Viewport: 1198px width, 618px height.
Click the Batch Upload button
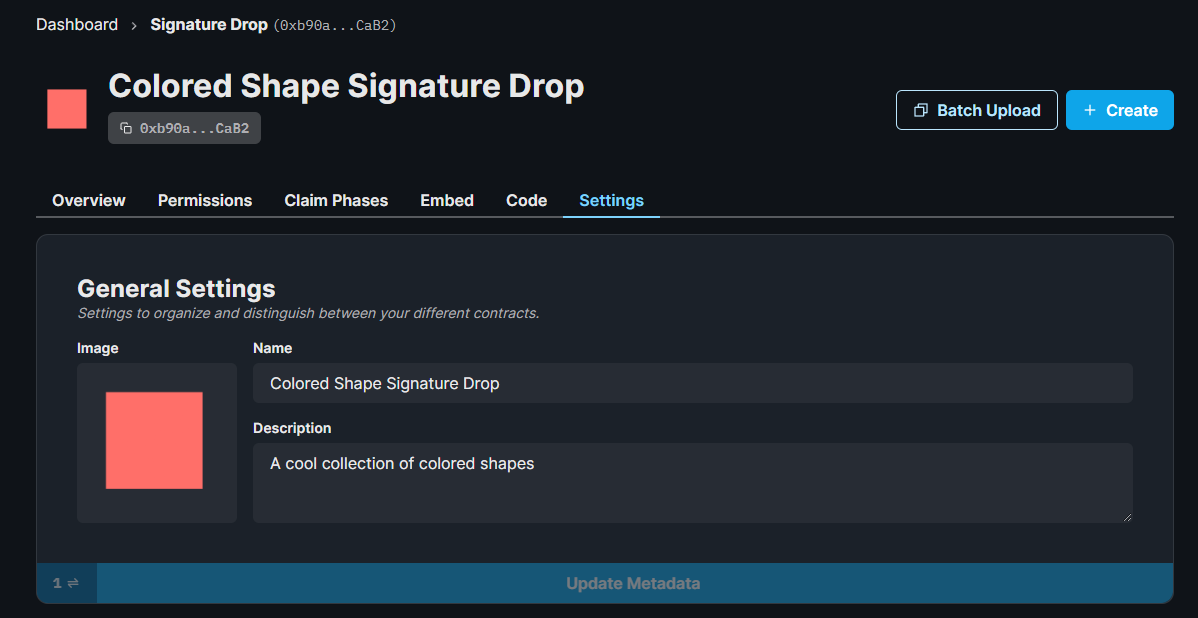click(x=976, y=110)
